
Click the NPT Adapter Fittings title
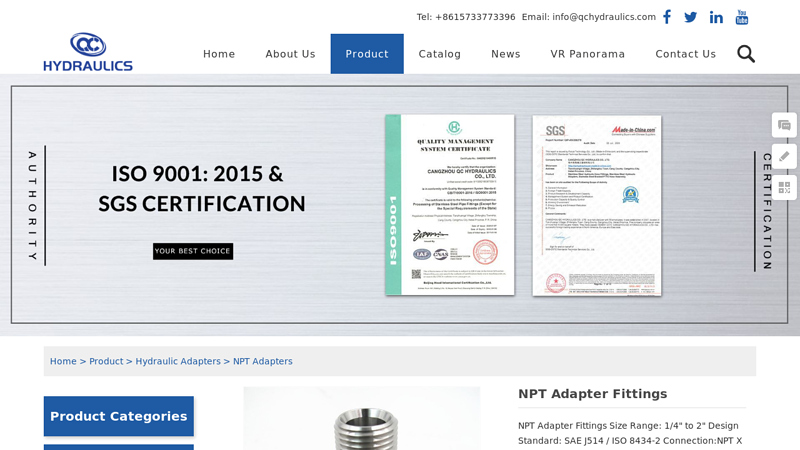click(x=593, y=394)
